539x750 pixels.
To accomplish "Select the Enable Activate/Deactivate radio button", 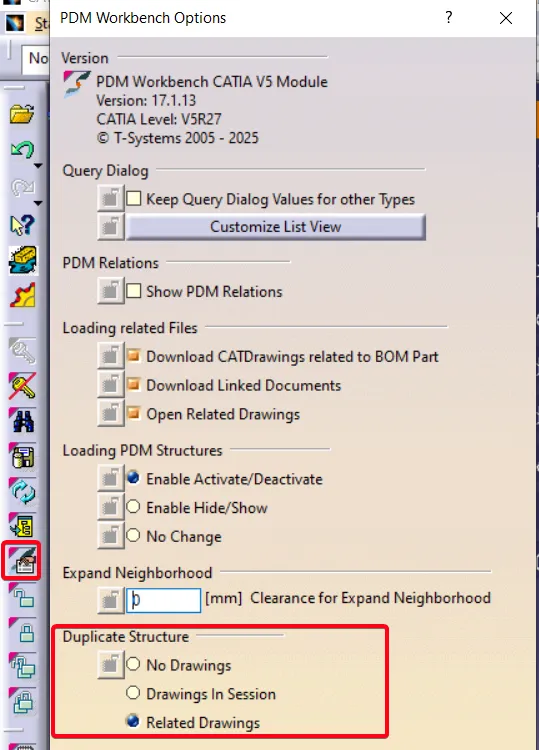I will coord(133,478).
